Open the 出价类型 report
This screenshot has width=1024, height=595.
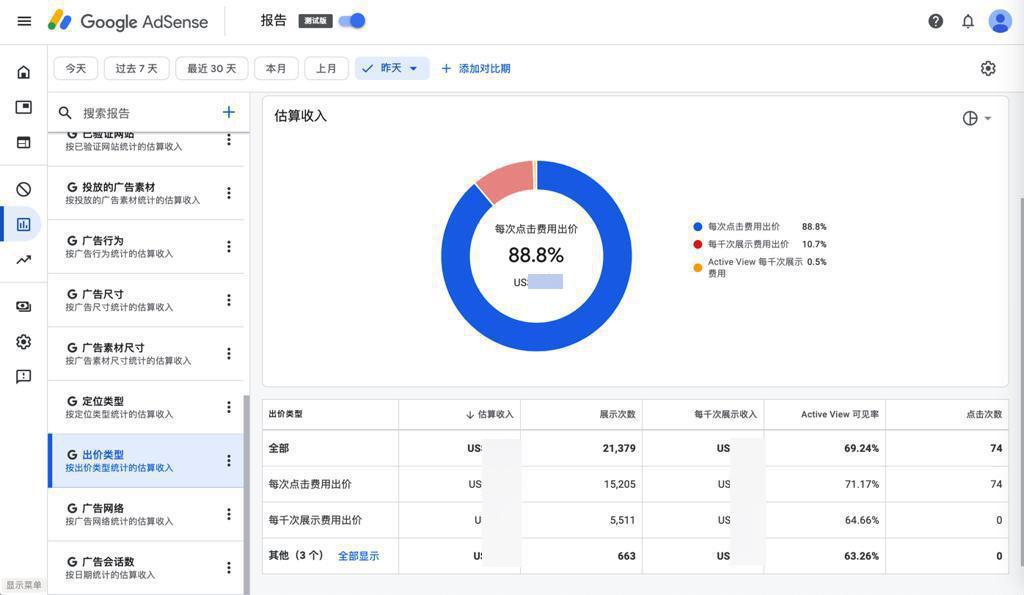(145, 460)
